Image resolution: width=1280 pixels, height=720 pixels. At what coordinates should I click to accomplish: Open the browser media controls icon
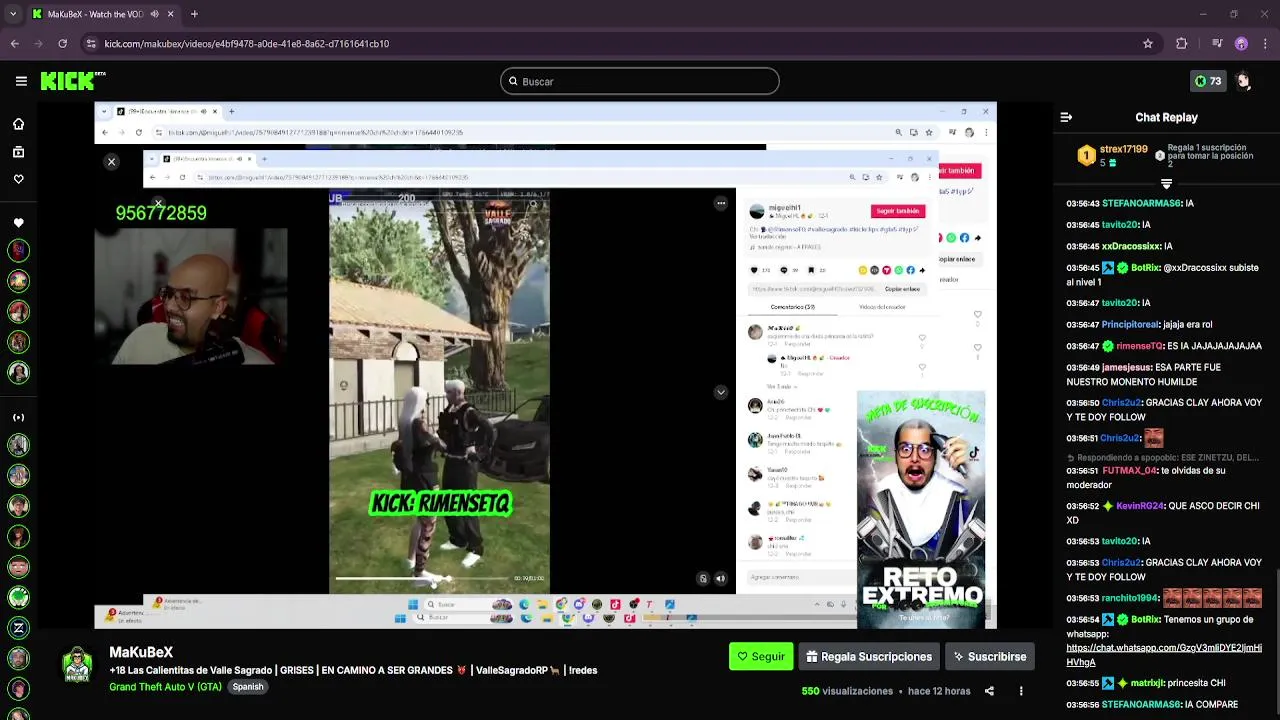[x=1217, y=44]
